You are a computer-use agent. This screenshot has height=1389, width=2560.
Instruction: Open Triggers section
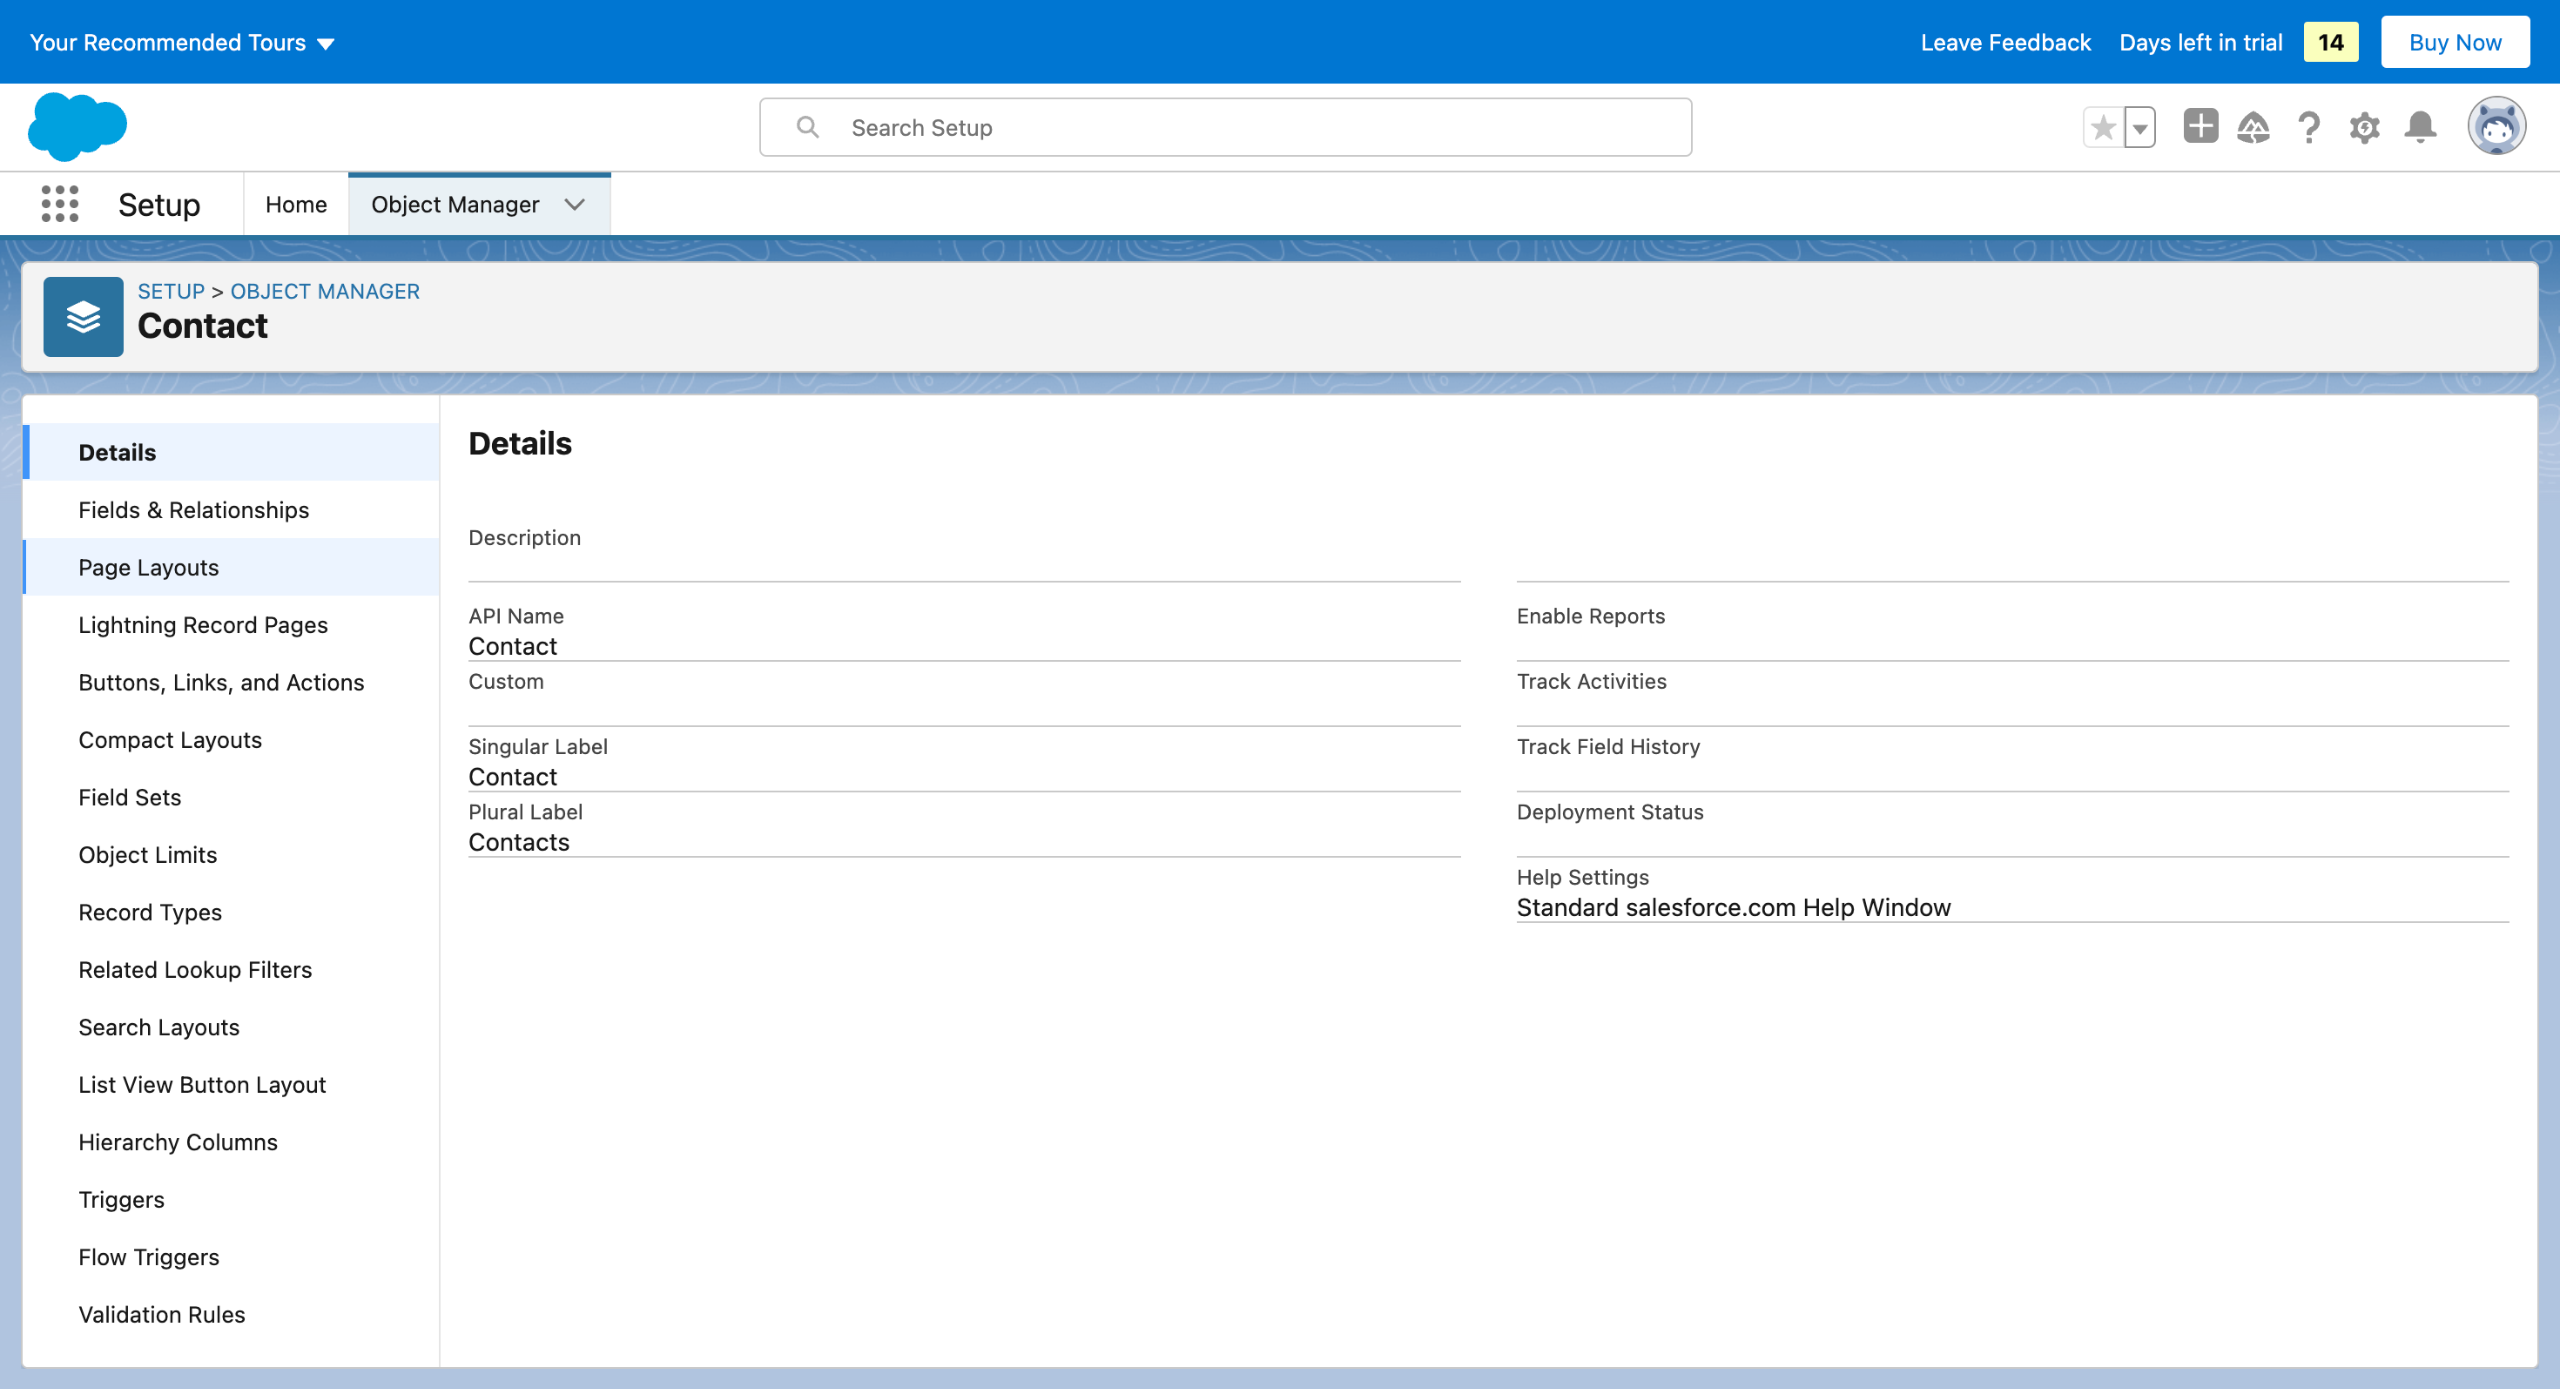coord(231,1200)
